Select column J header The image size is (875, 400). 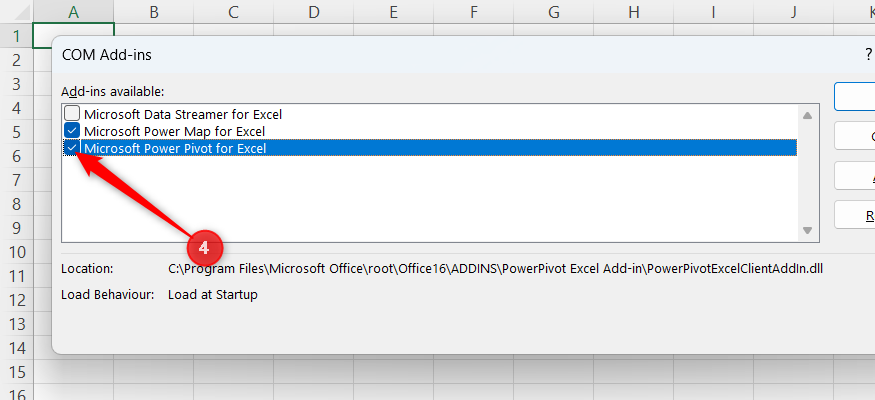click(x=793, y=12)
